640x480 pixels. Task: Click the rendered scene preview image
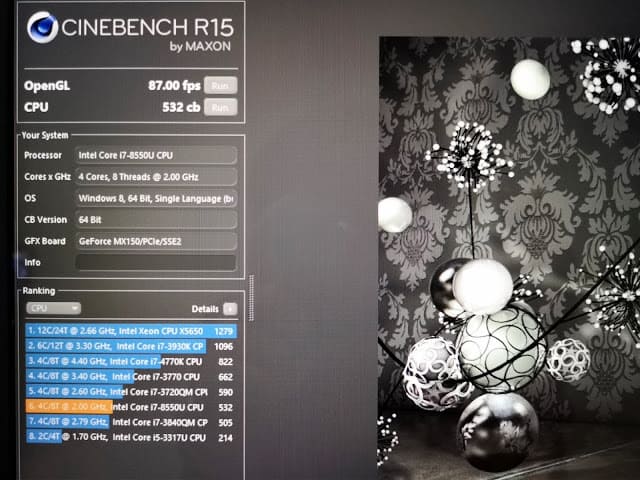point(509,258)
